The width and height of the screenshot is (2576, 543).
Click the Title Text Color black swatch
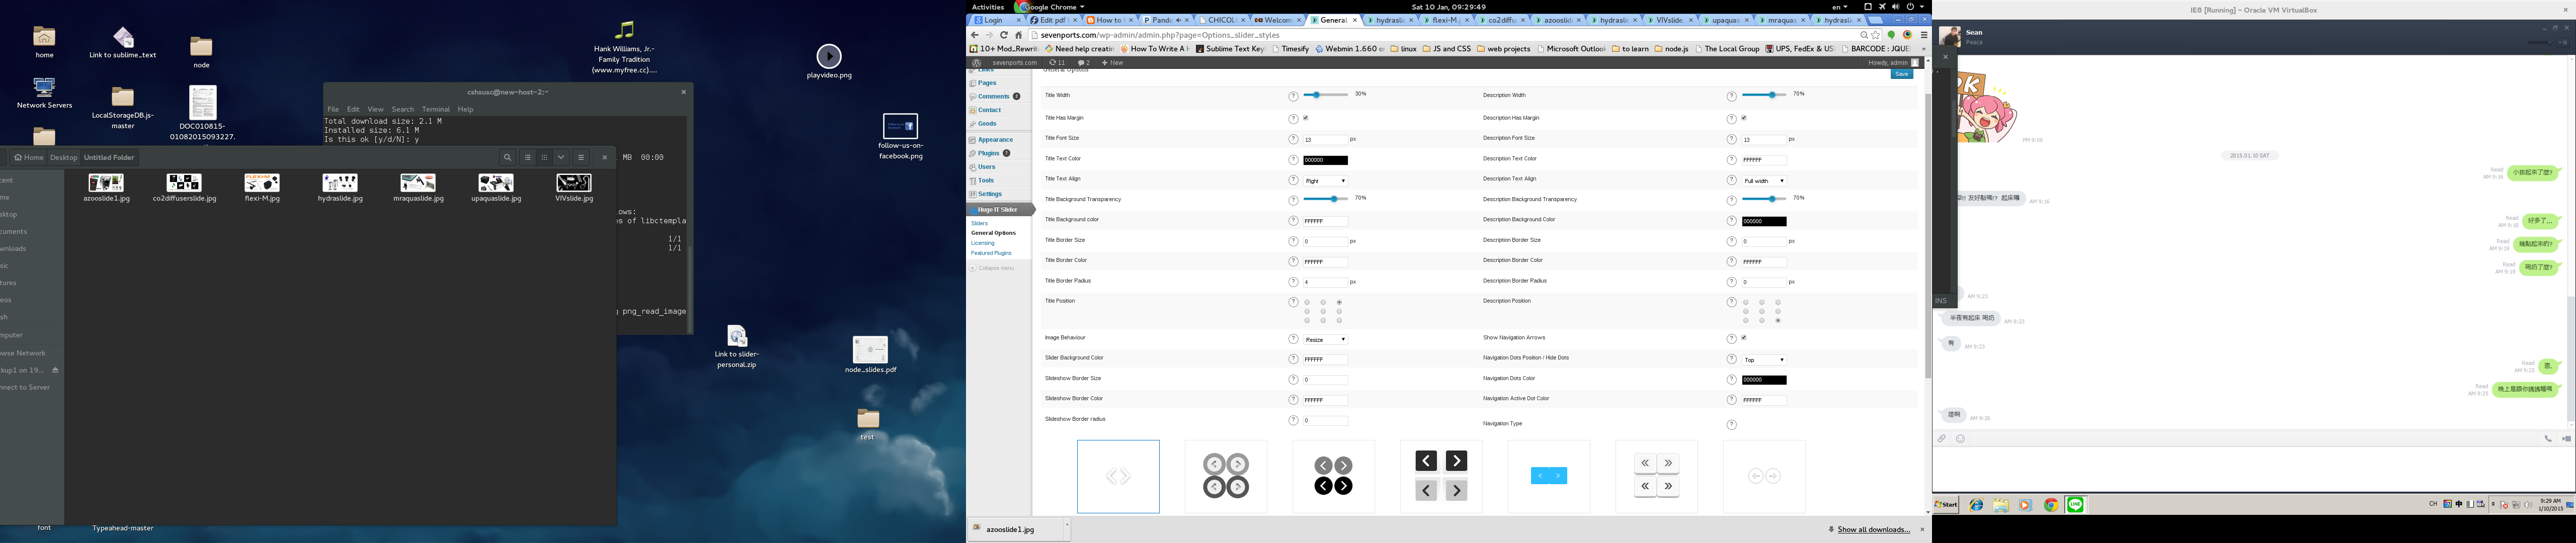(1325, 160)
